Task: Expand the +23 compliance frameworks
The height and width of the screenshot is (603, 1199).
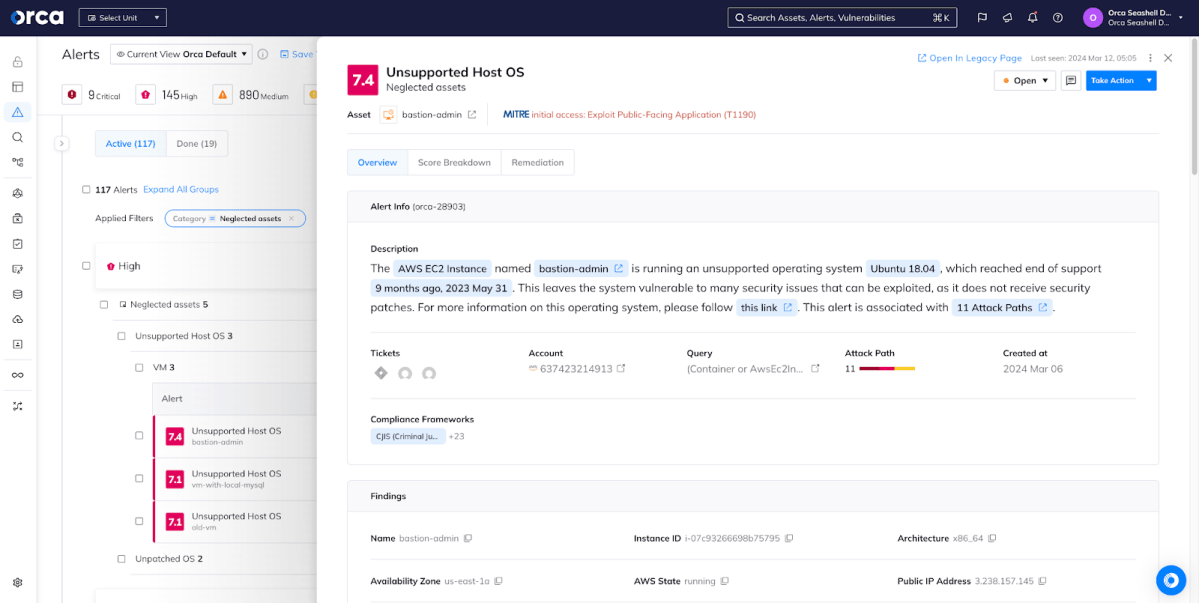Action: coord(457,436)
